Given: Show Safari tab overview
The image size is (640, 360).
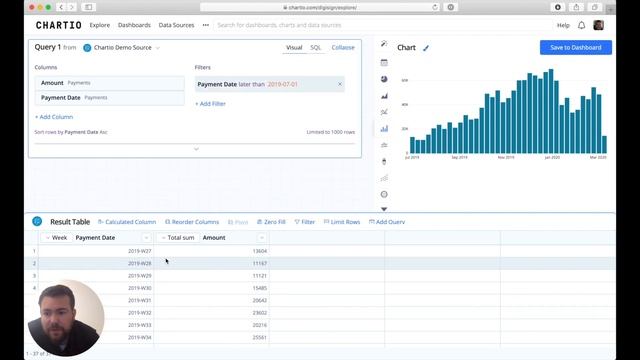Looking at the screenshot, I should pos(595,7).
